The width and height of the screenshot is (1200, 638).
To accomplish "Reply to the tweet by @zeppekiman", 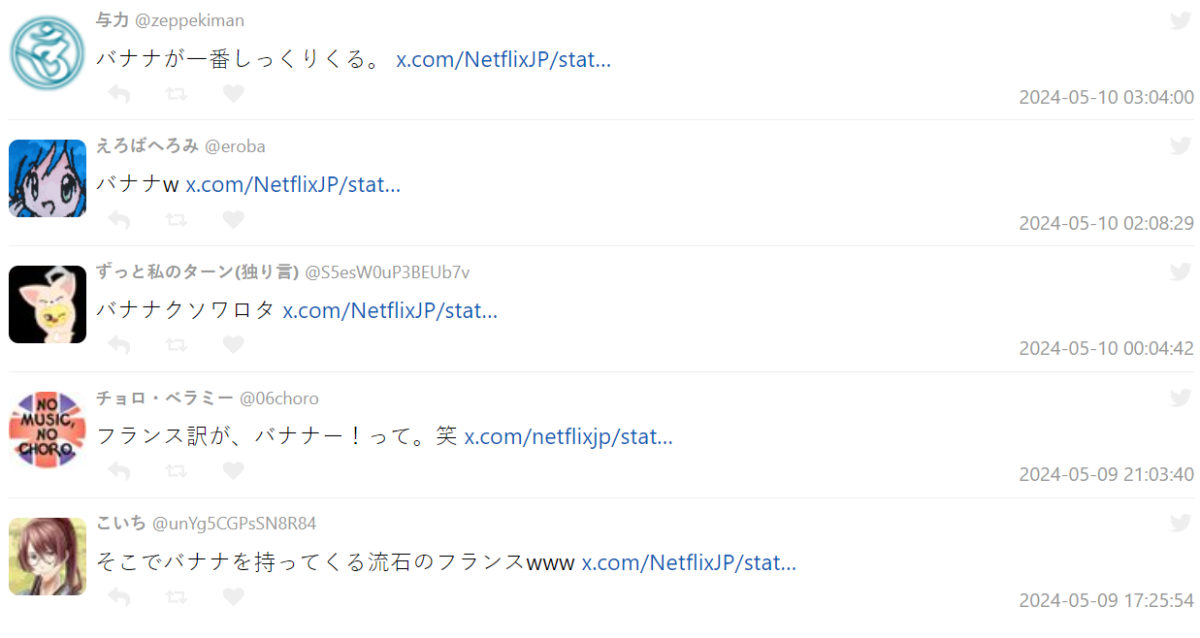I will point(119,94).
